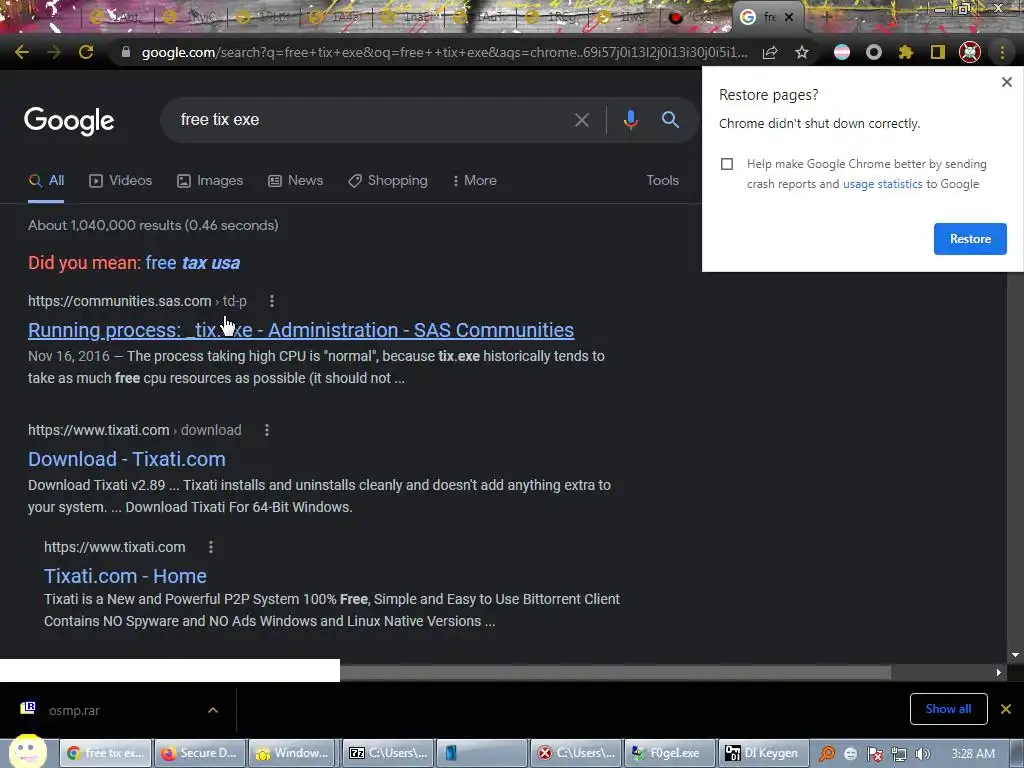
Task: Show all downloads
Action: pyautogui.click(x=948, y=709)
